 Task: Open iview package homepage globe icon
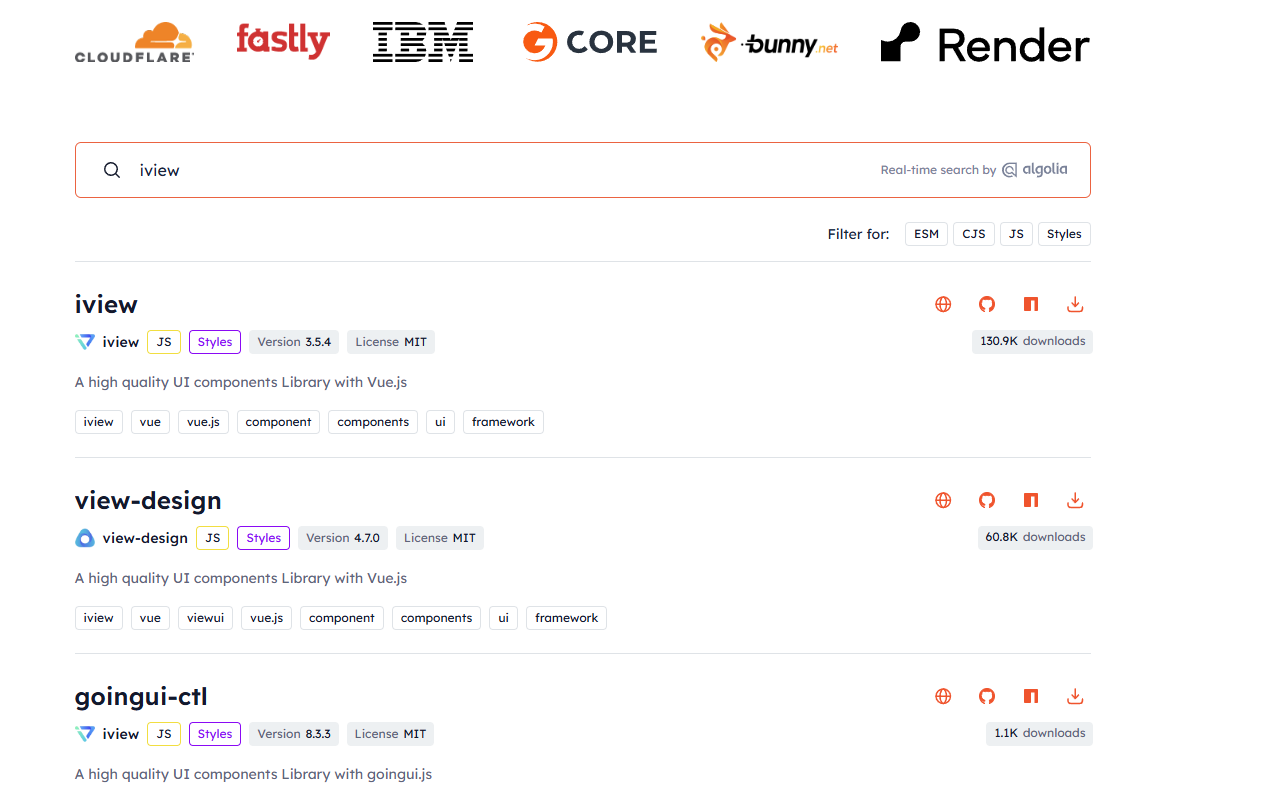pos(943,304)
